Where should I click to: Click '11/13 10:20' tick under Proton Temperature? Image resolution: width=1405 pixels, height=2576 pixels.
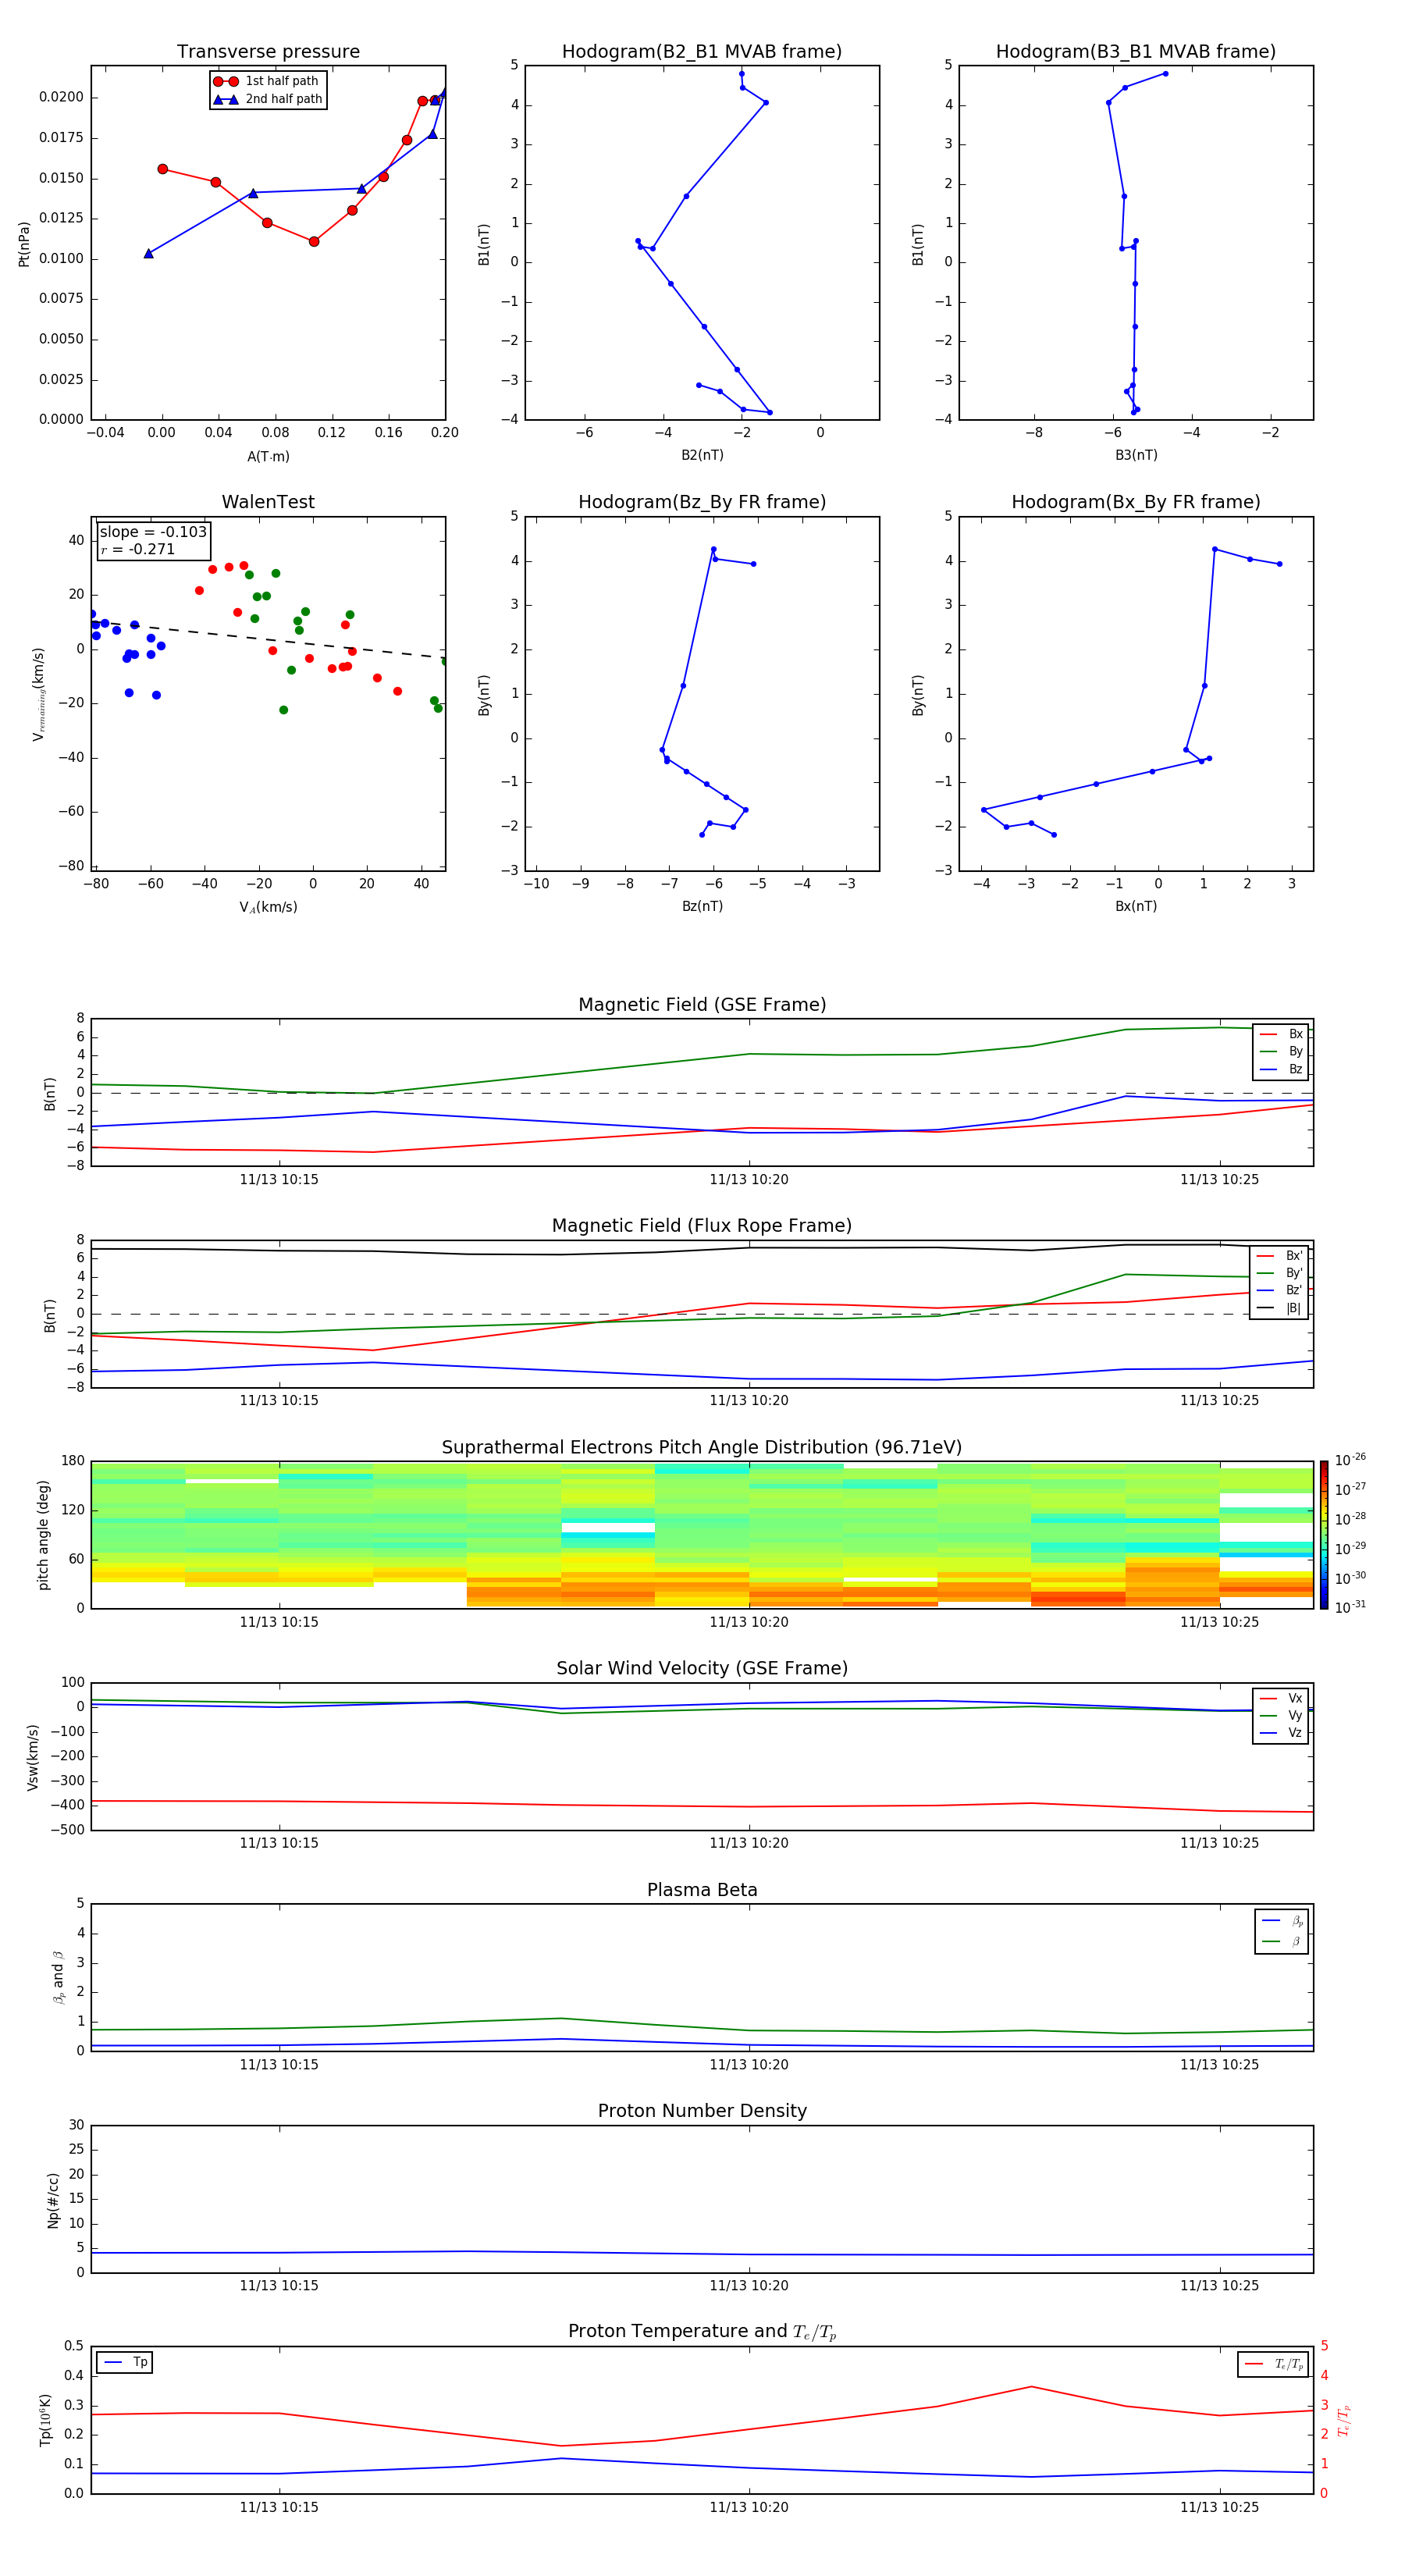[749, 2507]
